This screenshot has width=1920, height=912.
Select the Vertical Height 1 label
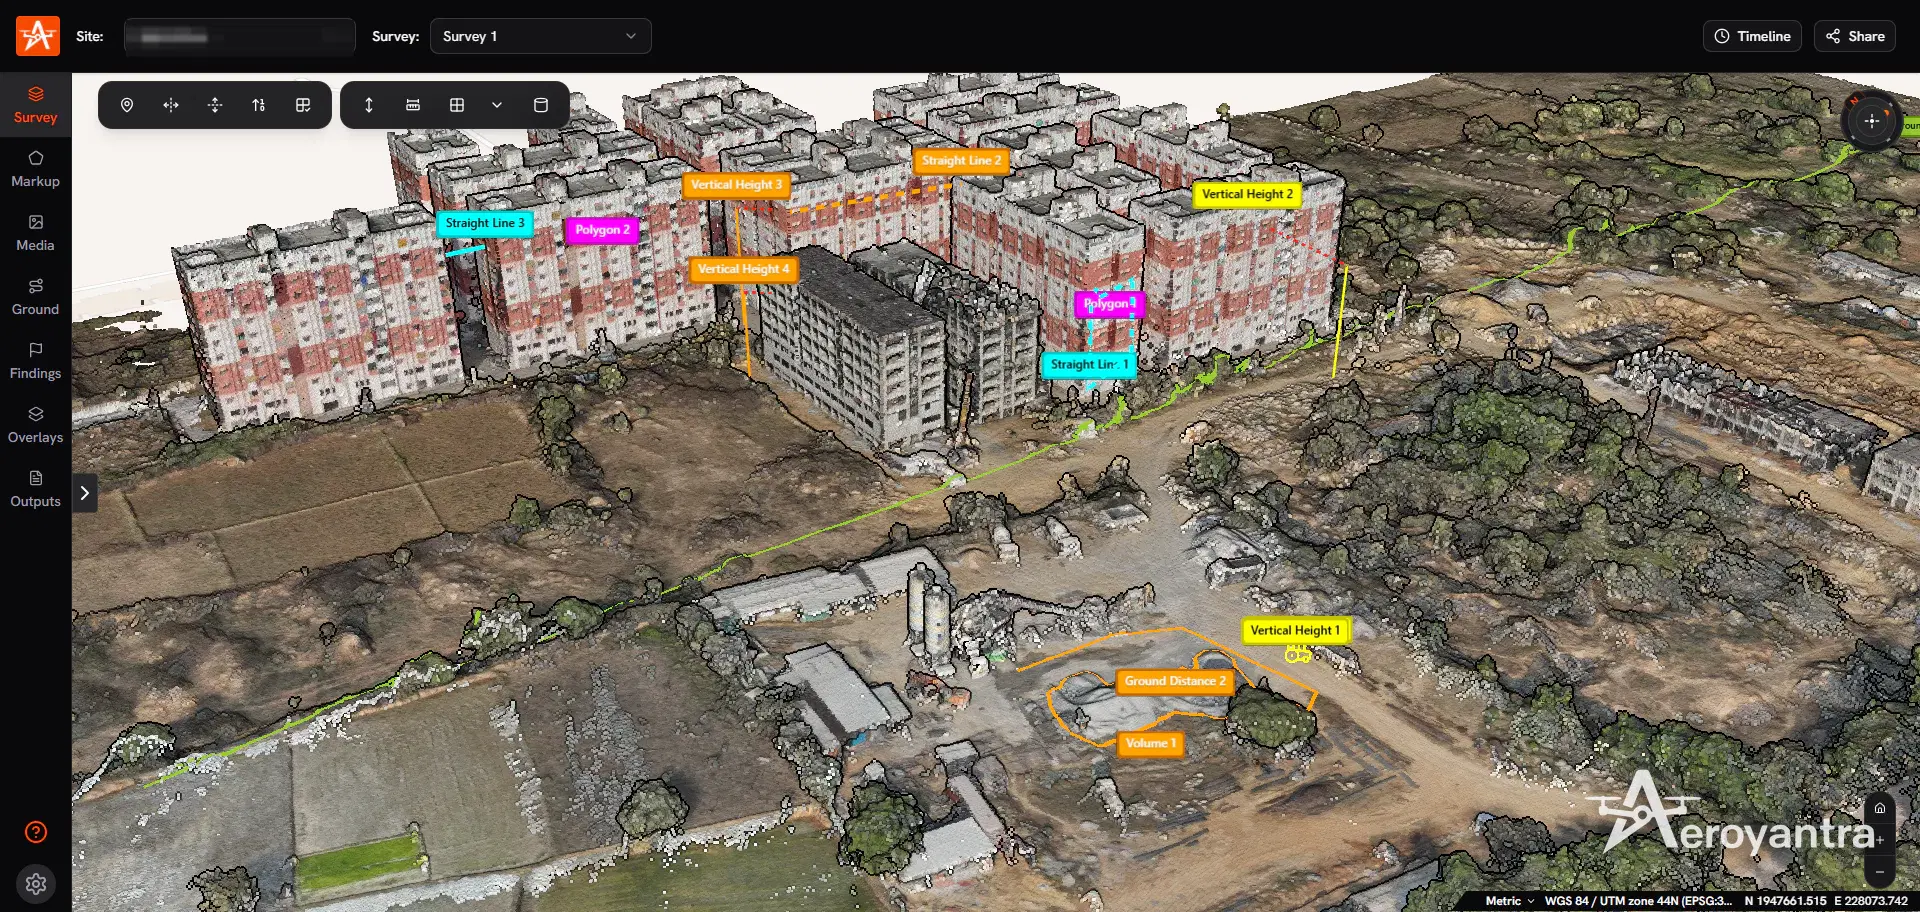[x=1295, y=630]
